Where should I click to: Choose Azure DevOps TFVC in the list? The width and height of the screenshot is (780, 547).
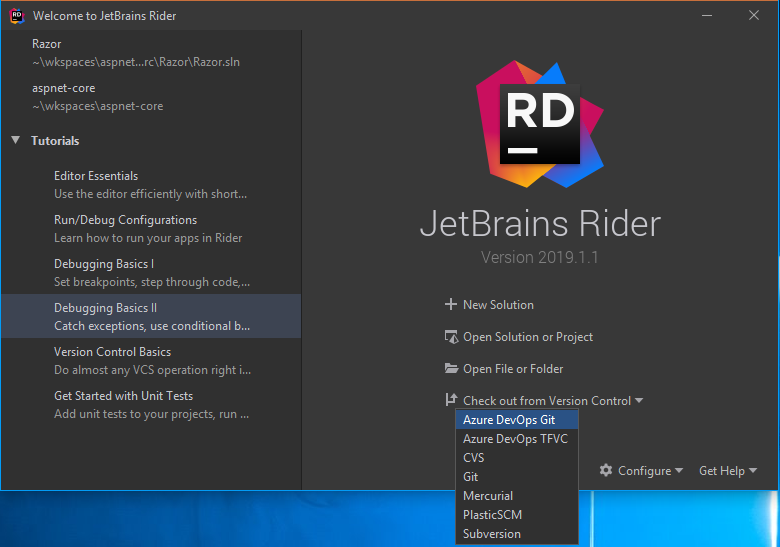pos(517,439)
